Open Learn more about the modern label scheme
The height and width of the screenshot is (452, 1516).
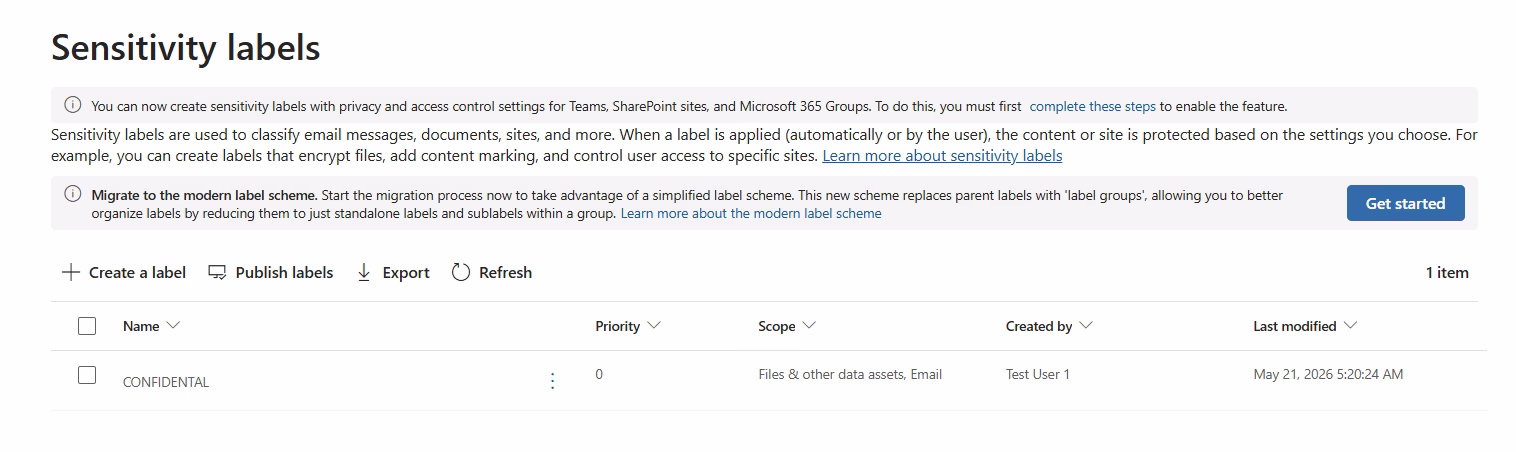click(751, 213)
